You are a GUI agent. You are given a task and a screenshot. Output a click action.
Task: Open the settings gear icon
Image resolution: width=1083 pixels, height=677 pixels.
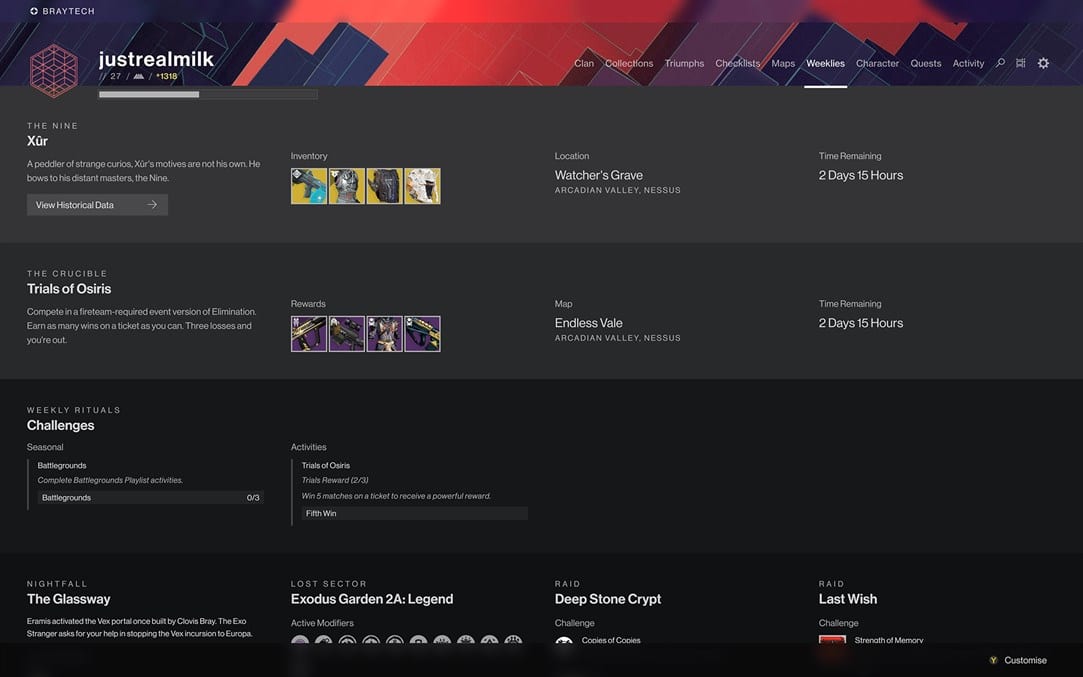coord(1043,63)
